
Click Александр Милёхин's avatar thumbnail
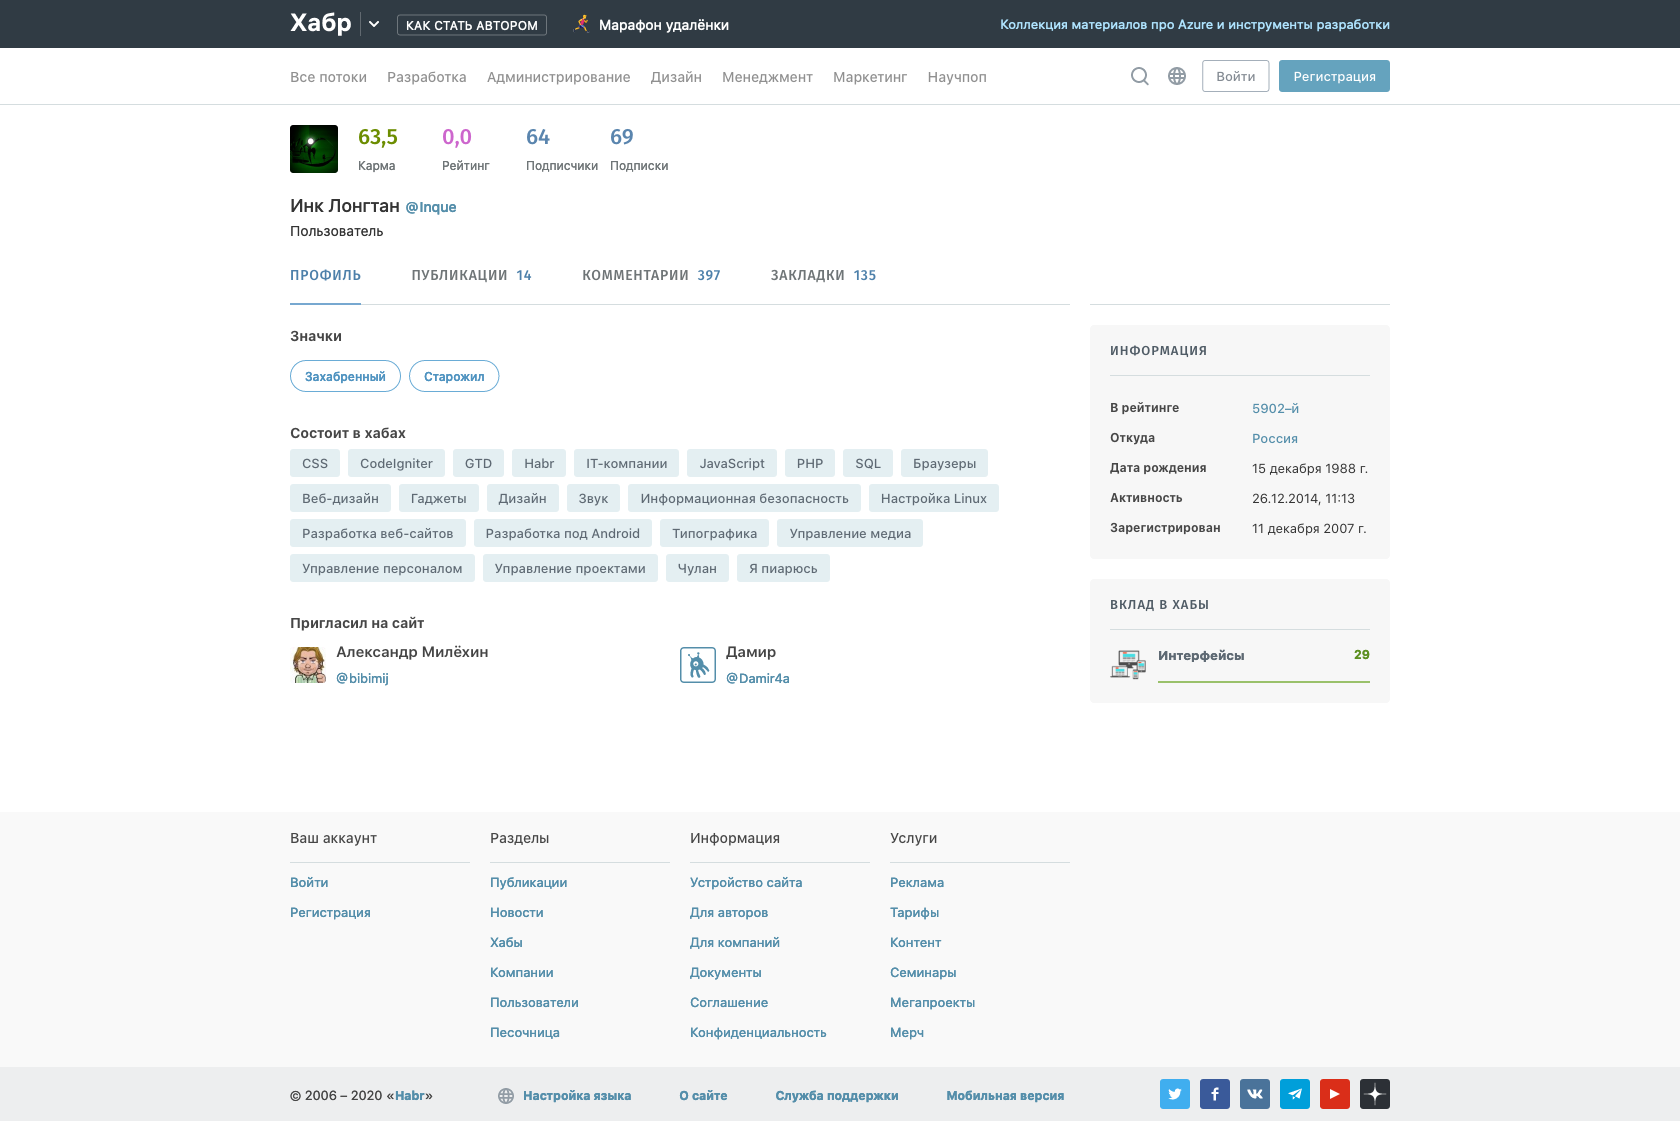tap(309, 664)
